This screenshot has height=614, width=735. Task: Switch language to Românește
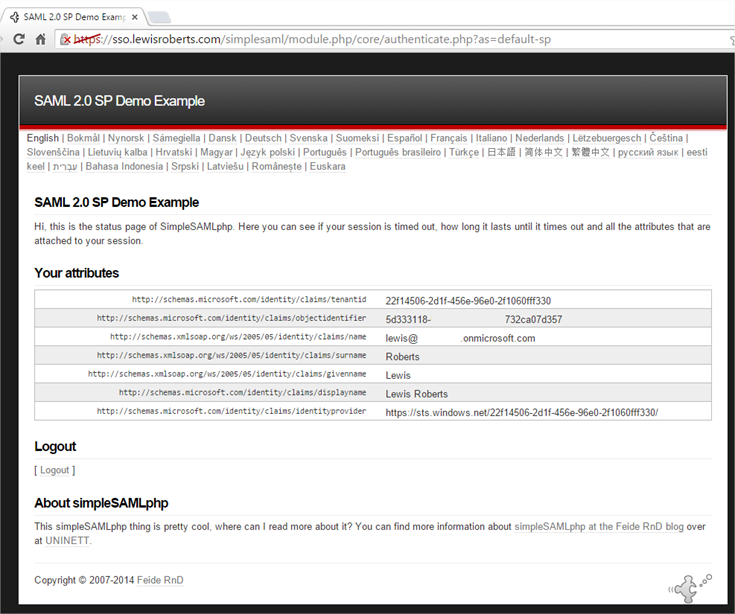point(277,166)
